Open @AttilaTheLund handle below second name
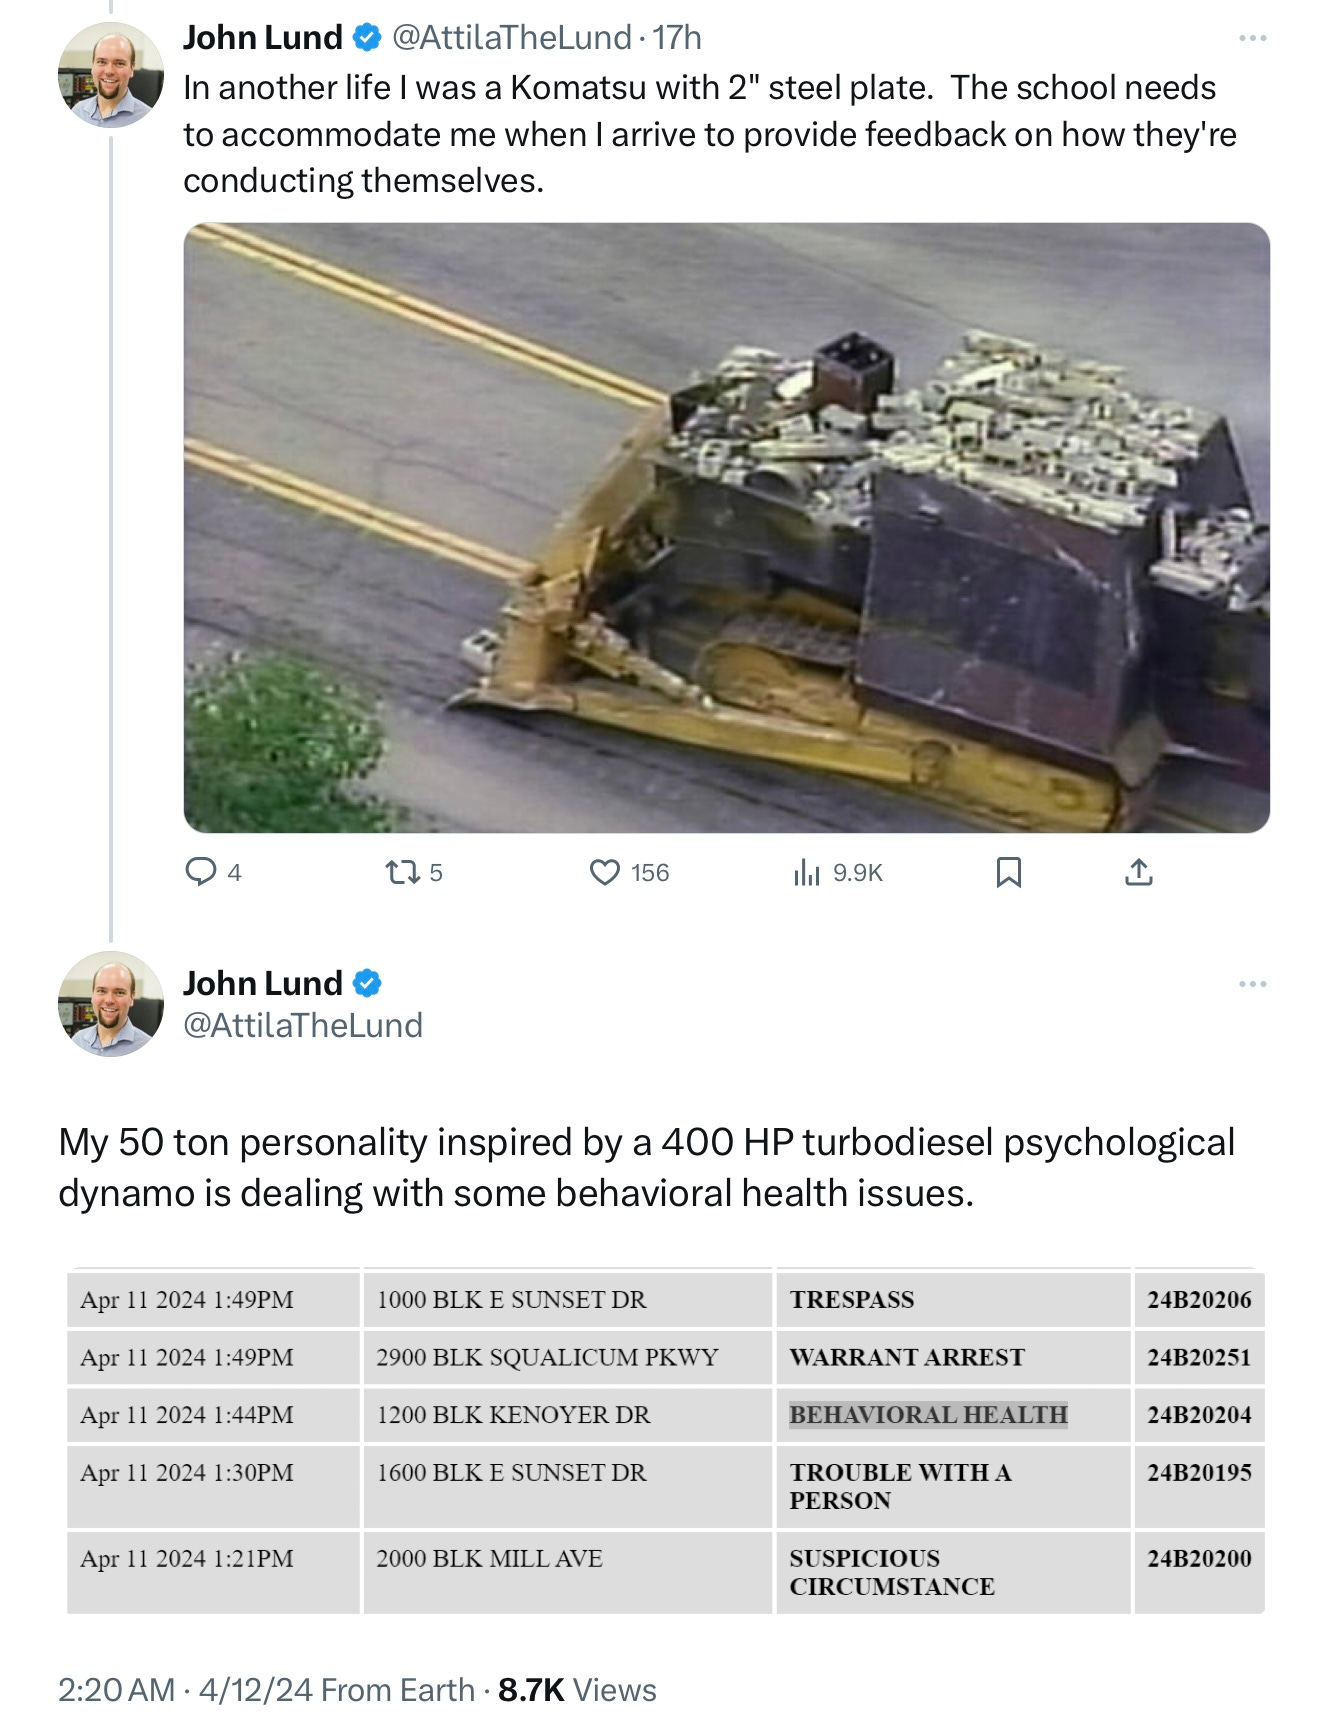Image resolution: width=1321 pixels, height=1734 pixels. point(303,1025)
